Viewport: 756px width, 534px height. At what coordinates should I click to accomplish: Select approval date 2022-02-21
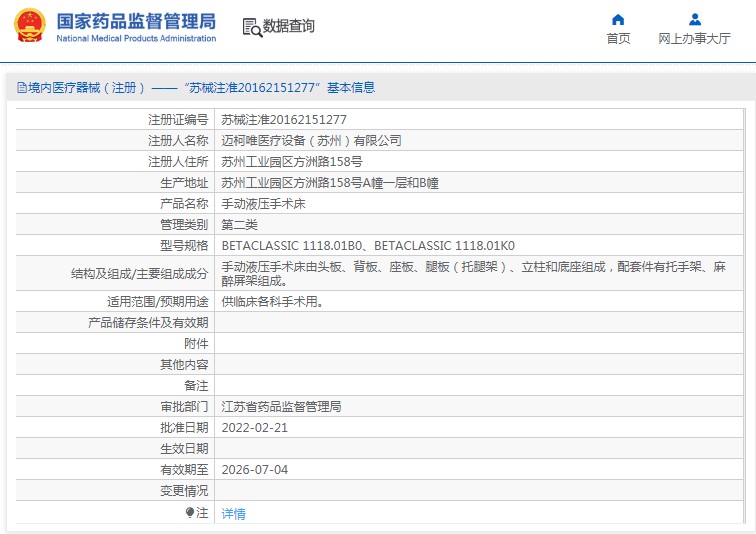[255, 428]
